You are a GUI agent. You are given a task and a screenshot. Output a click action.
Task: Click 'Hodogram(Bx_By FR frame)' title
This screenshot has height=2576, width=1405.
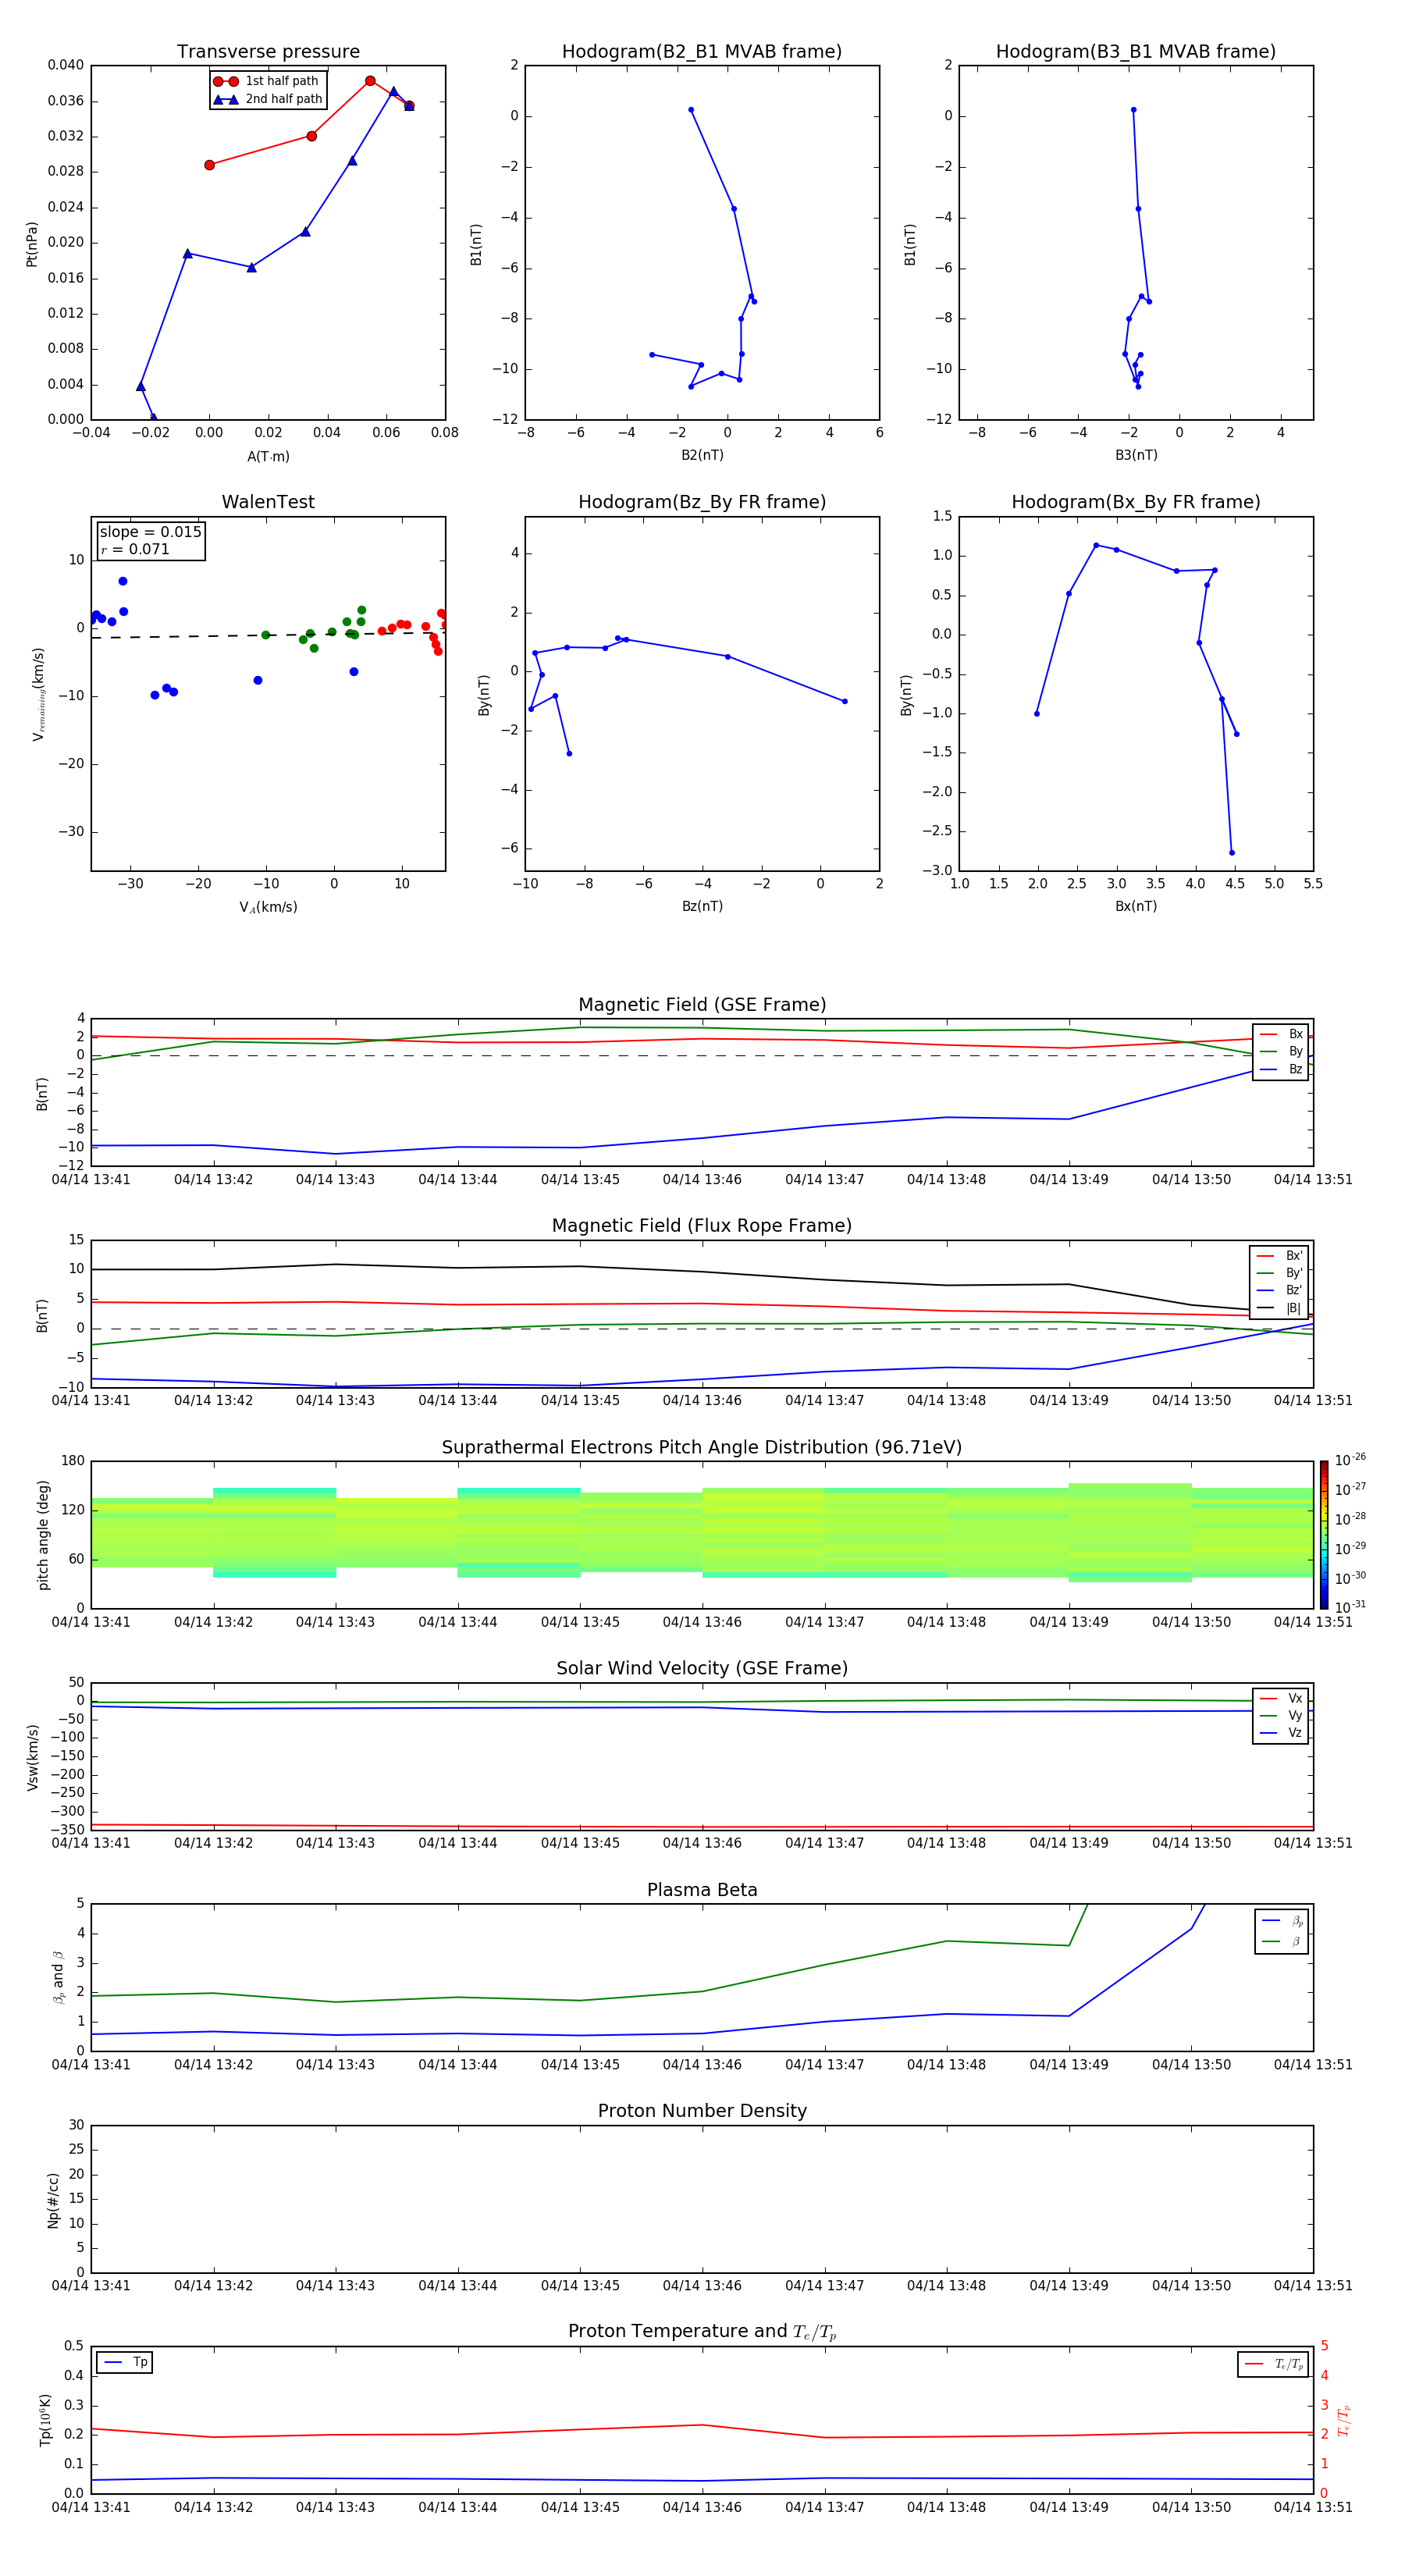[1136, 502]
